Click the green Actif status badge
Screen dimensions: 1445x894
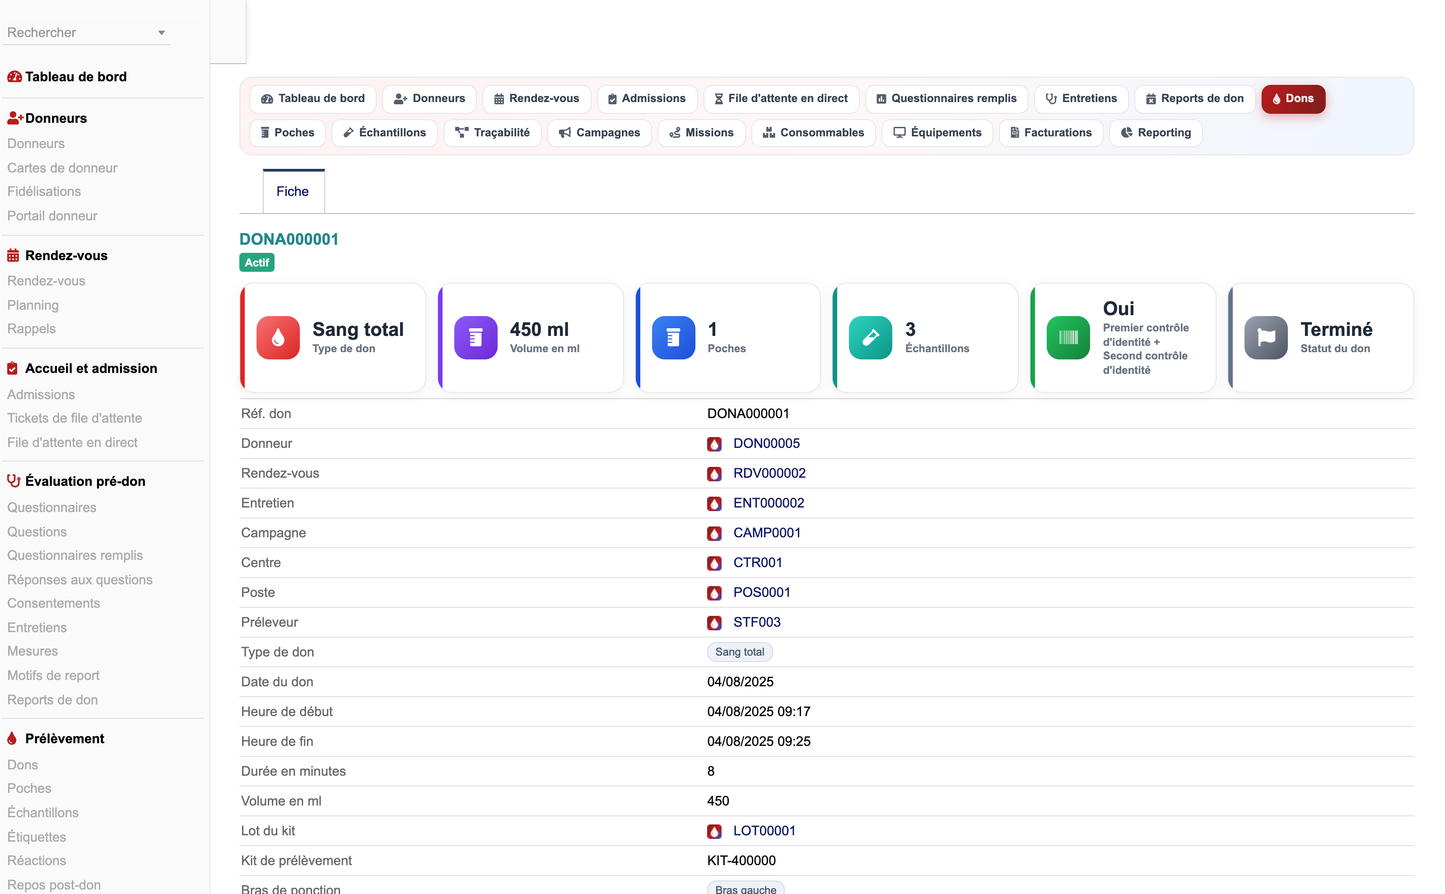[257, 263]
